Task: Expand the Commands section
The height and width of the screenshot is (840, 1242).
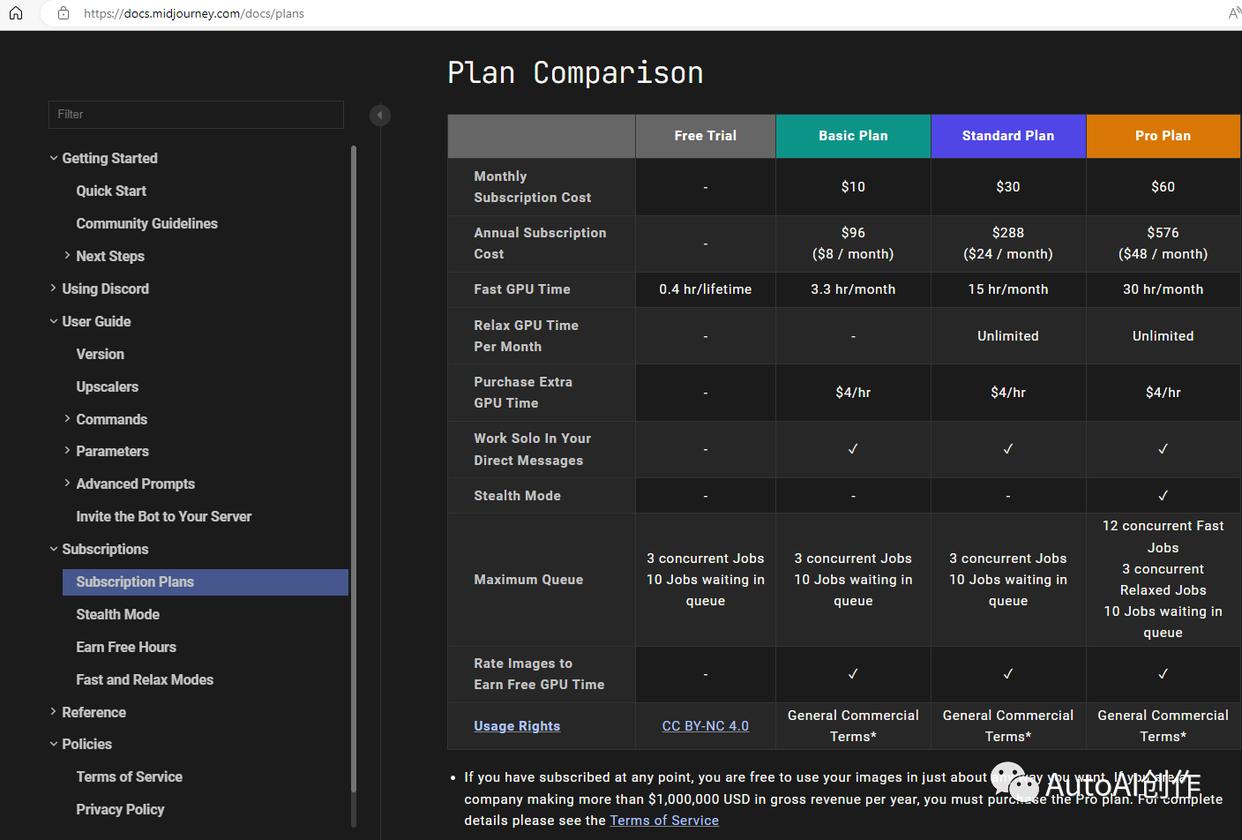Action: (x=67, y=419)
